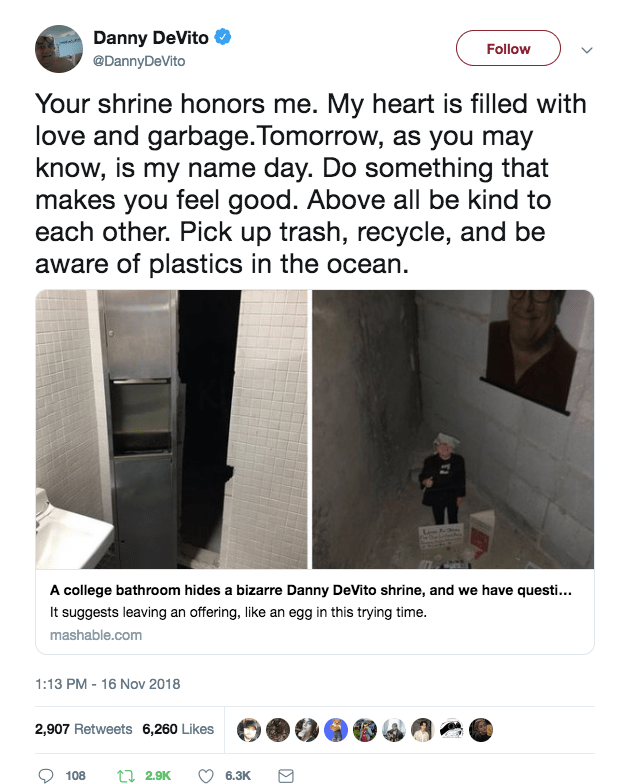Click the blue-background liker avatar

point(336,730)
